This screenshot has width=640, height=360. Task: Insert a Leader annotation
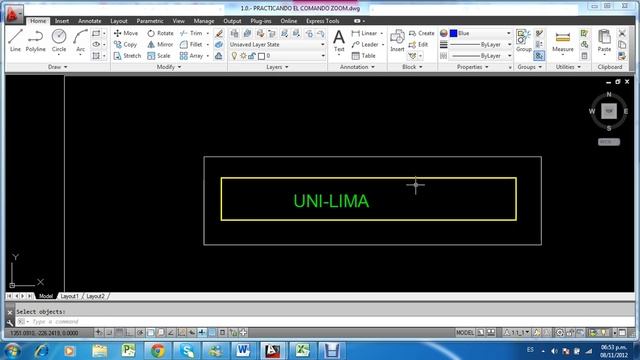coord(365,44)
